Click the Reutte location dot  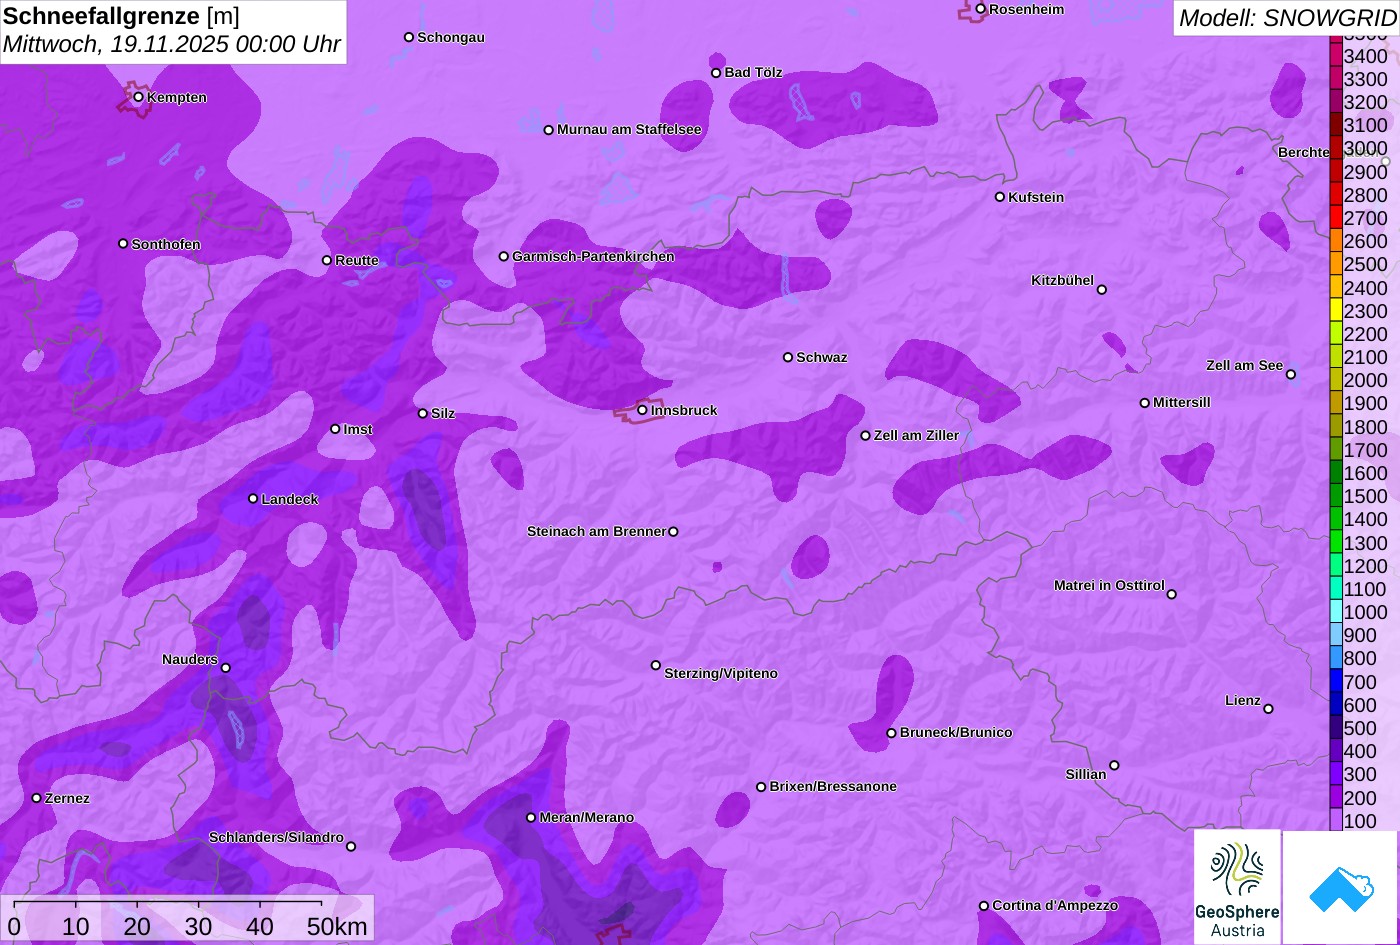(x=326, y=260)
